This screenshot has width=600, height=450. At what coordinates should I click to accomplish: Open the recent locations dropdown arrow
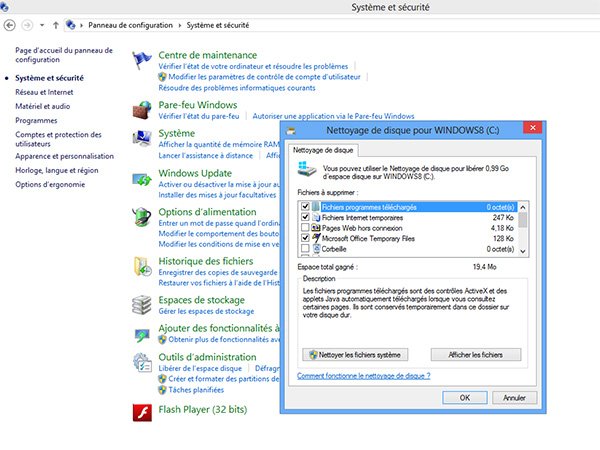click(42, 25)
